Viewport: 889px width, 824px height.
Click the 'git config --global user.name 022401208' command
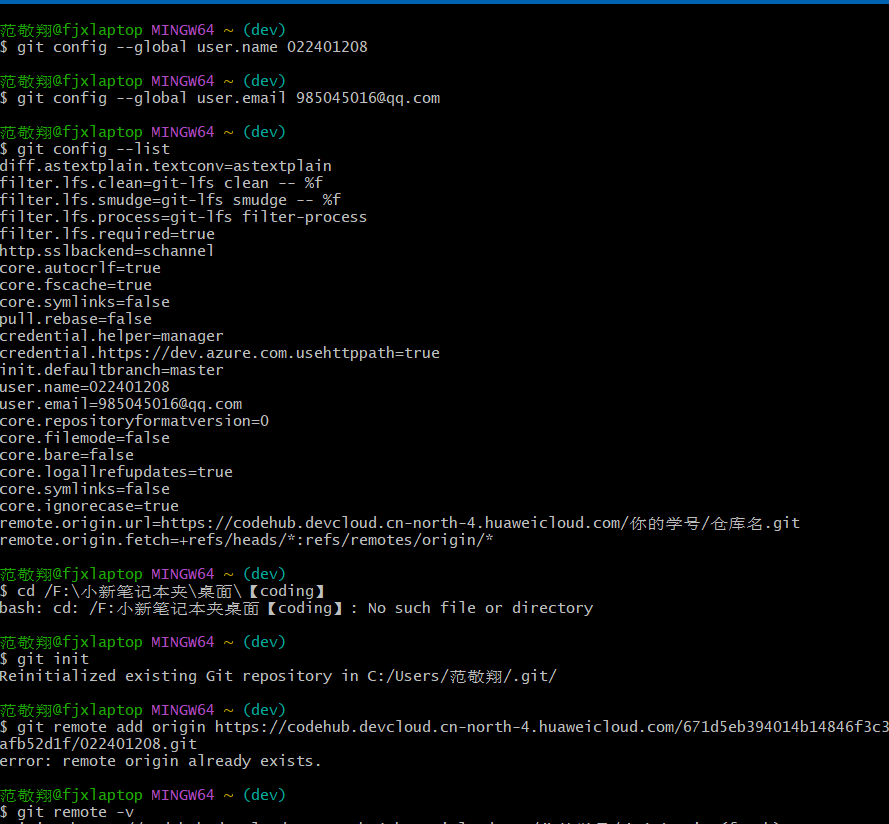(192, 47)
